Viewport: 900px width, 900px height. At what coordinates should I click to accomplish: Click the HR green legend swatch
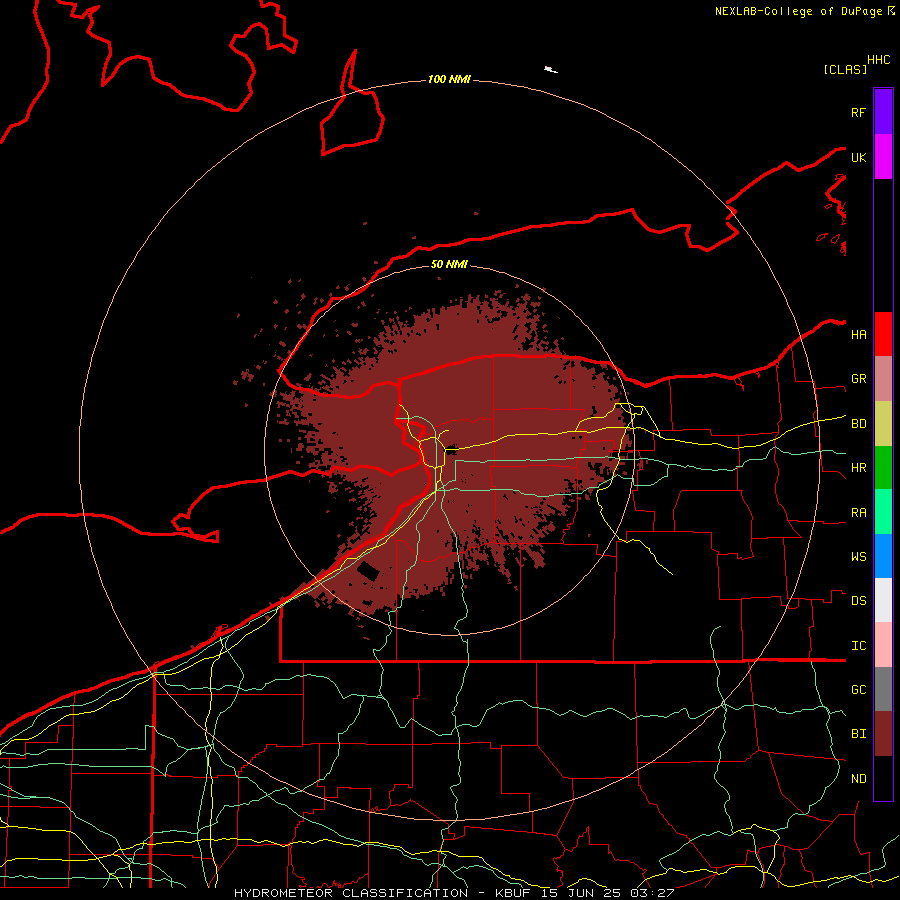point(883,467)
